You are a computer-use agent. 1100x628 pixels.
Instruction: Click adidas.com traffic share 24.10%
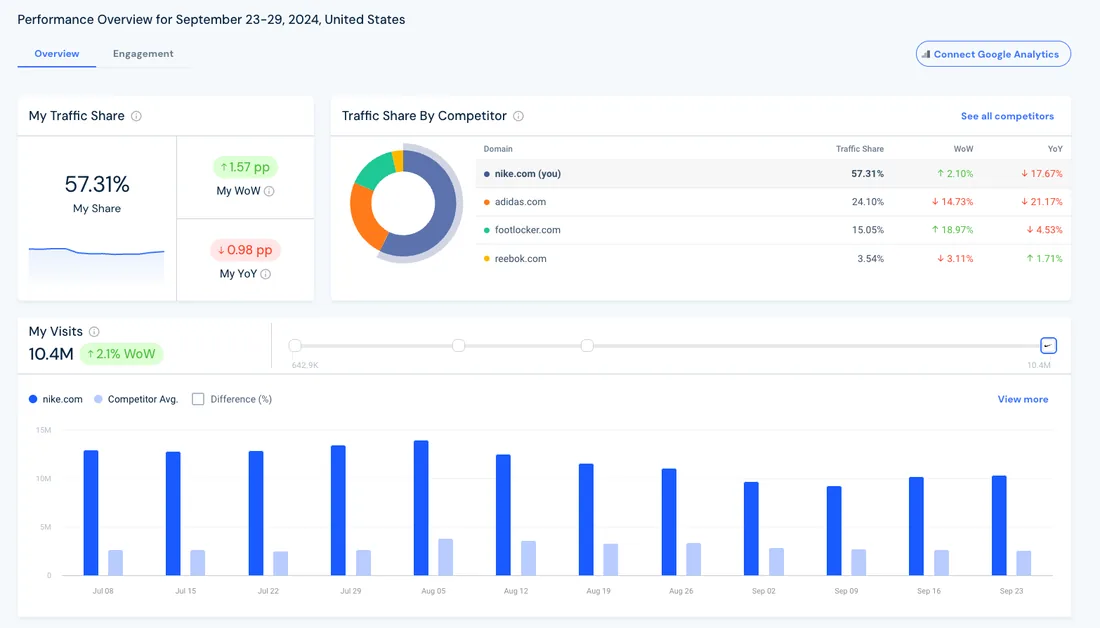pyautogui.click(x=867, y=202)
